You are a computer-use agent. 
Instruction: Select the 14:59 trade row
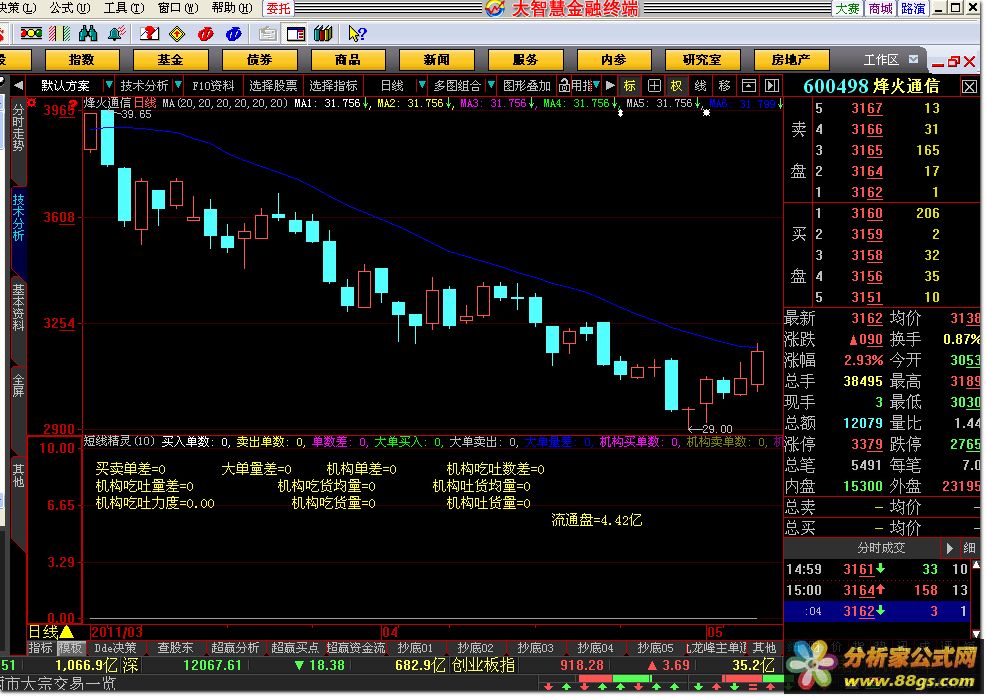[877, 569]
